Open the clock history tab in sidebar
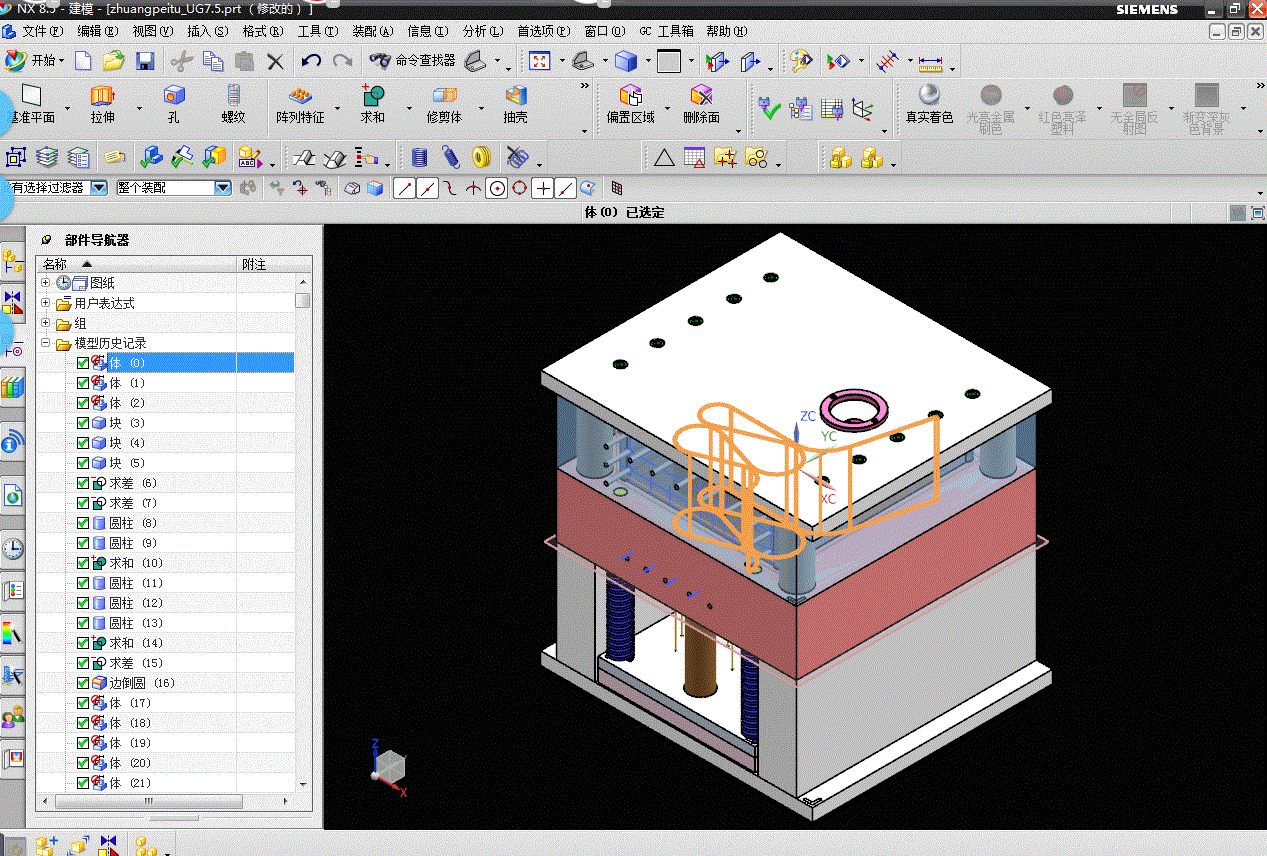 [13, 548]
